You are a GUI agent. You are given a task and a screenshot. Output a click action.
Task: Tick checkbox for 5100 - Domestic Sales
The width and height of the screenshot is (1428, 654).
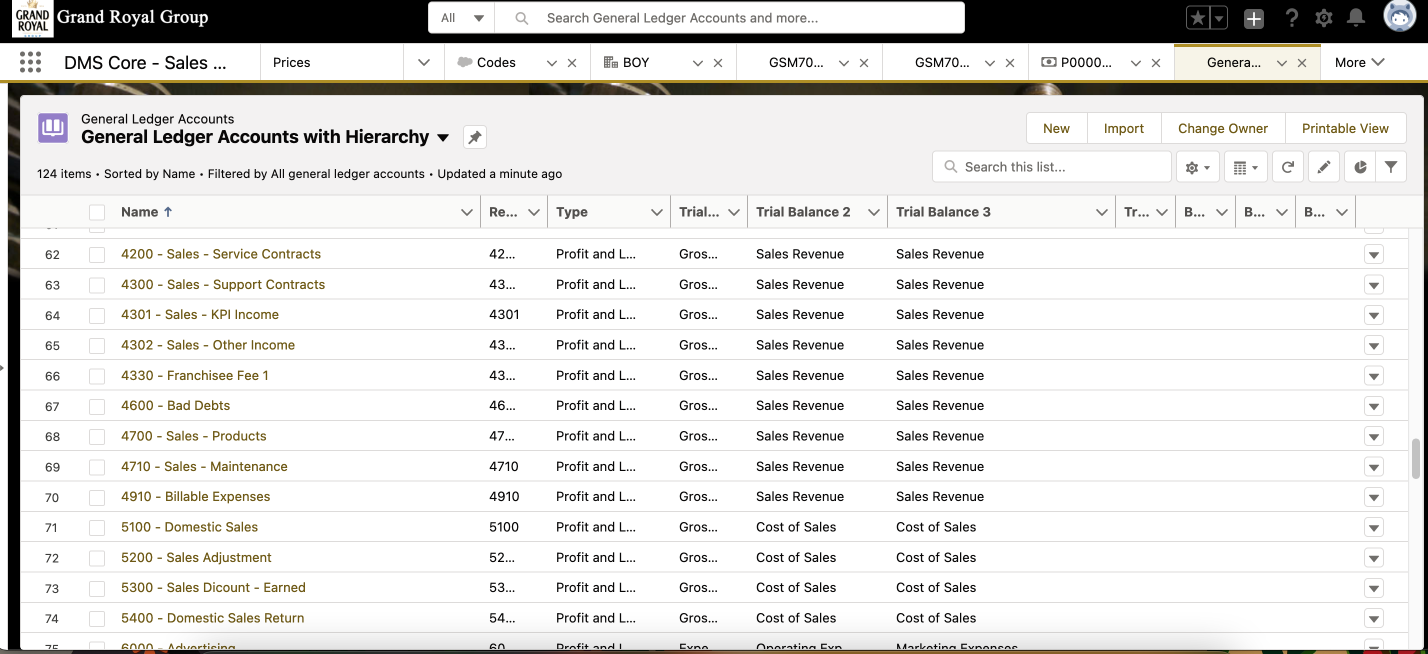[x=97, y=528]
